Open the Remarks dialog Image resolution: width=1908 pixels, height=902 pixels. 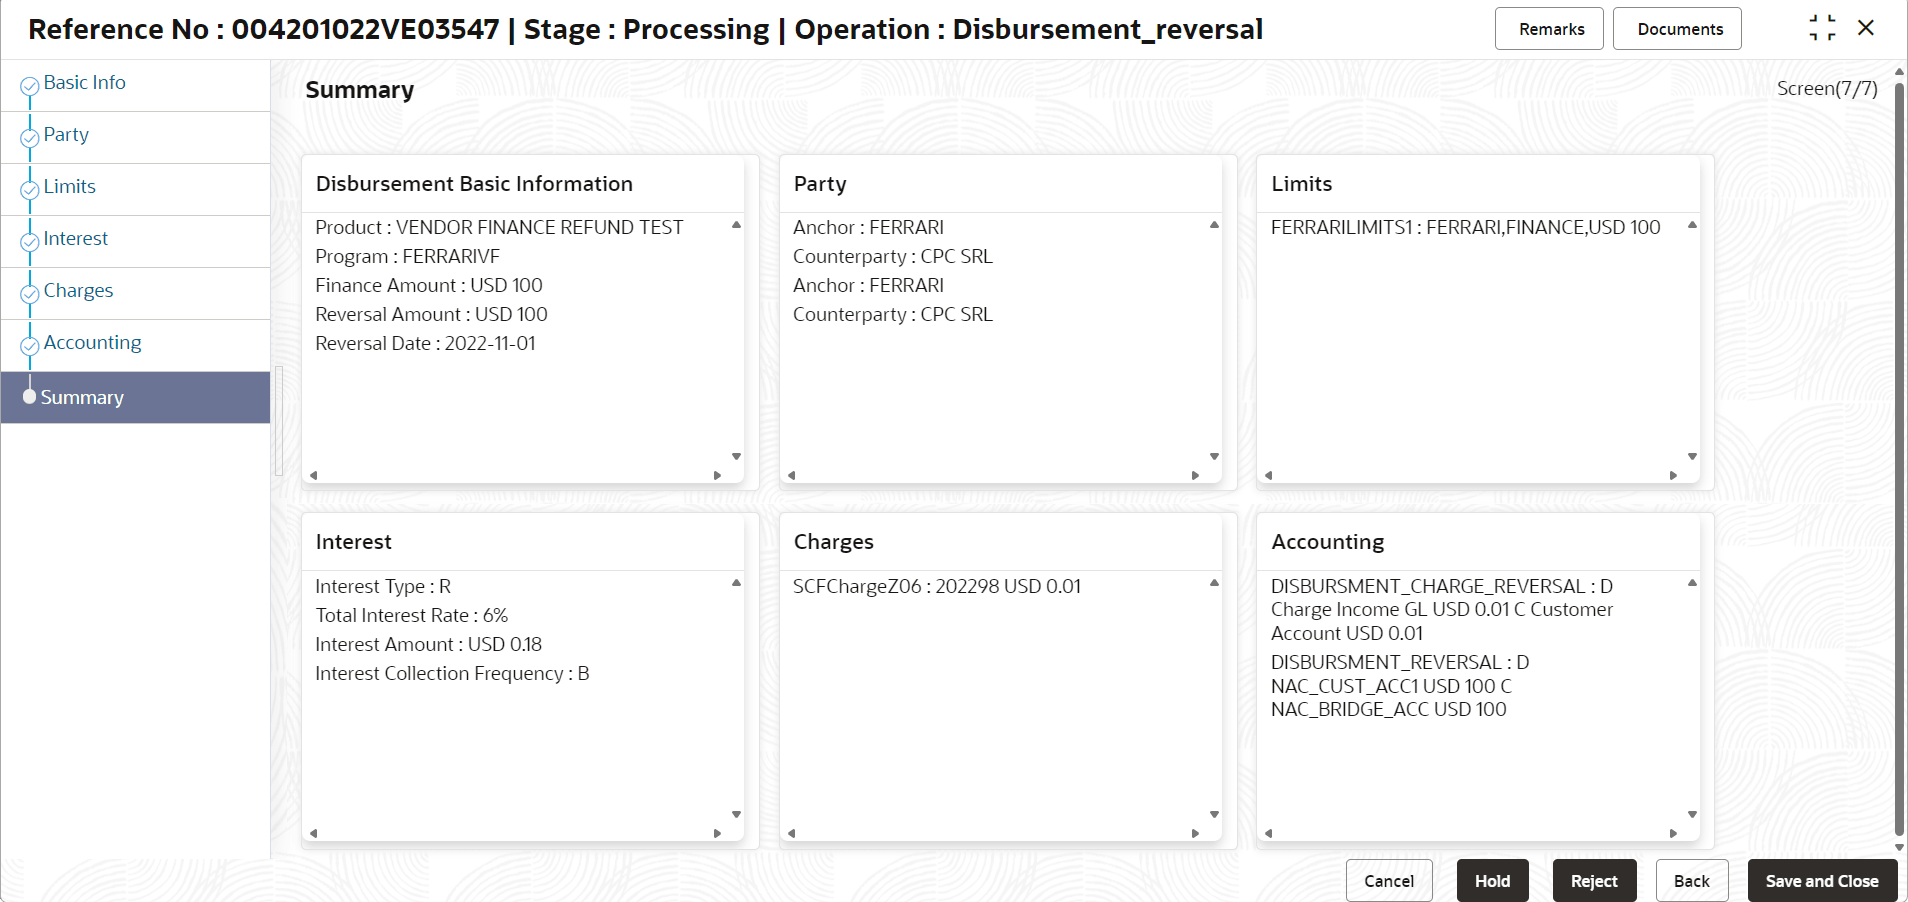[1549, 29]
